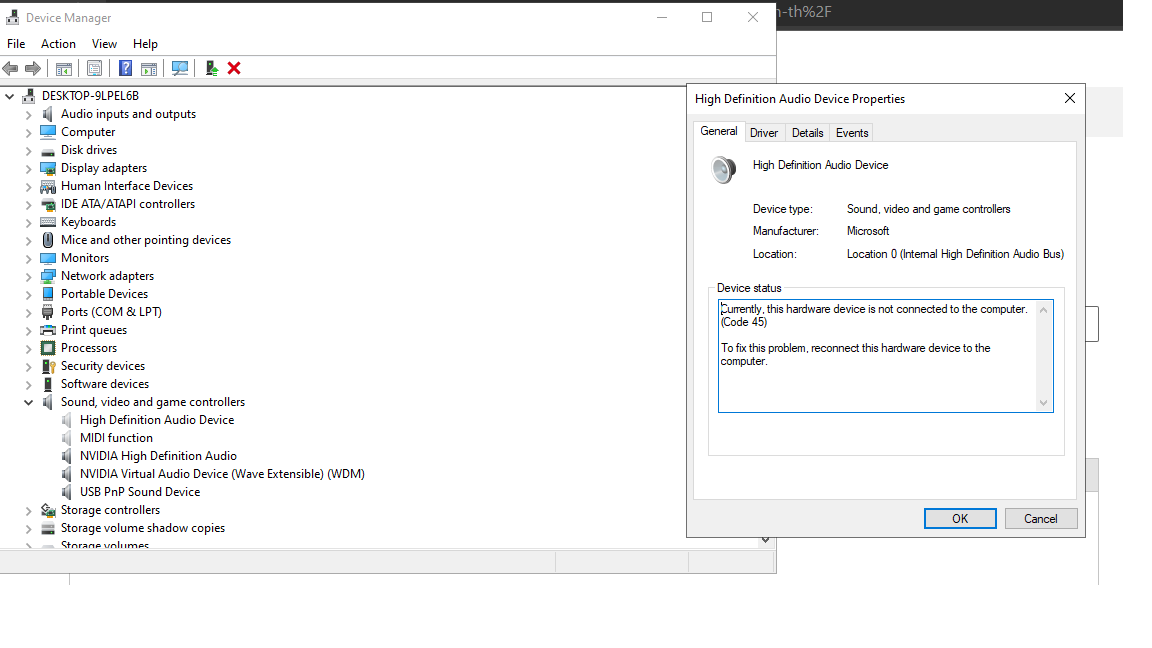Click the Print queues printer icon
The width and height of the screenshot is (1152, 648).
click(x=48, y=330)
